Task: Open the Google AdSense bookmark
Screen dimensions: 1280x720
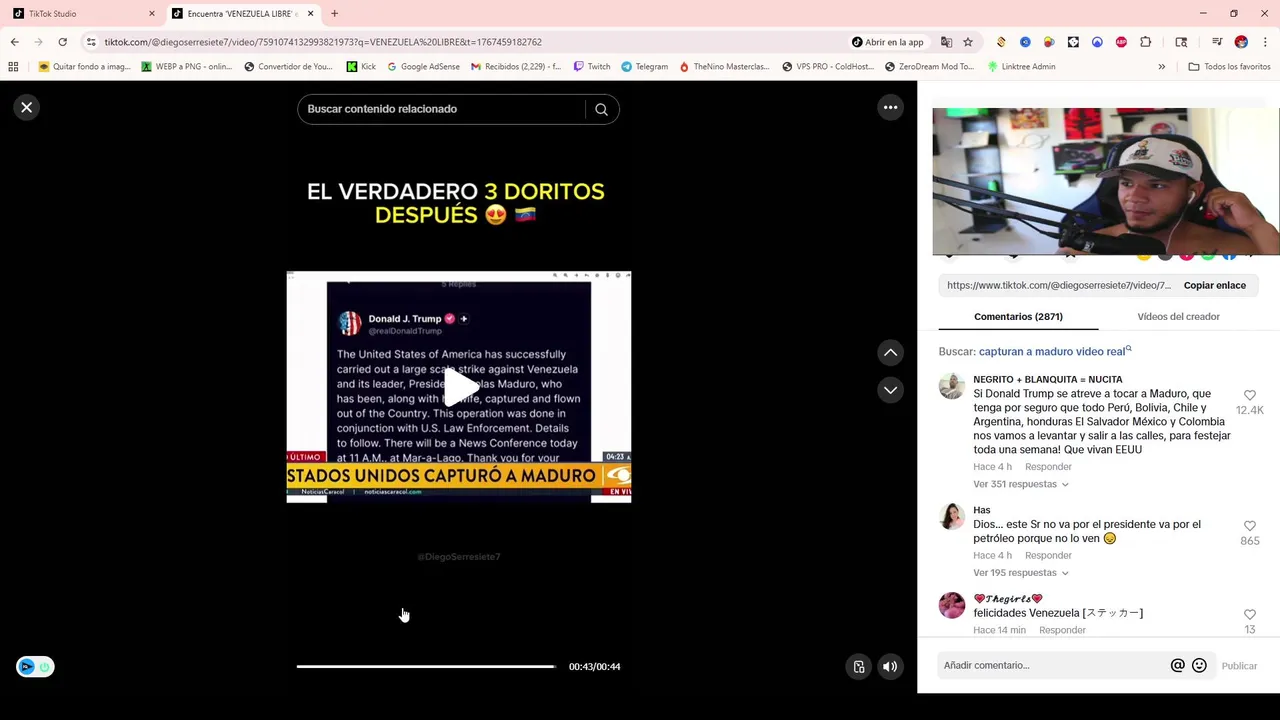Action: (422, 67)
